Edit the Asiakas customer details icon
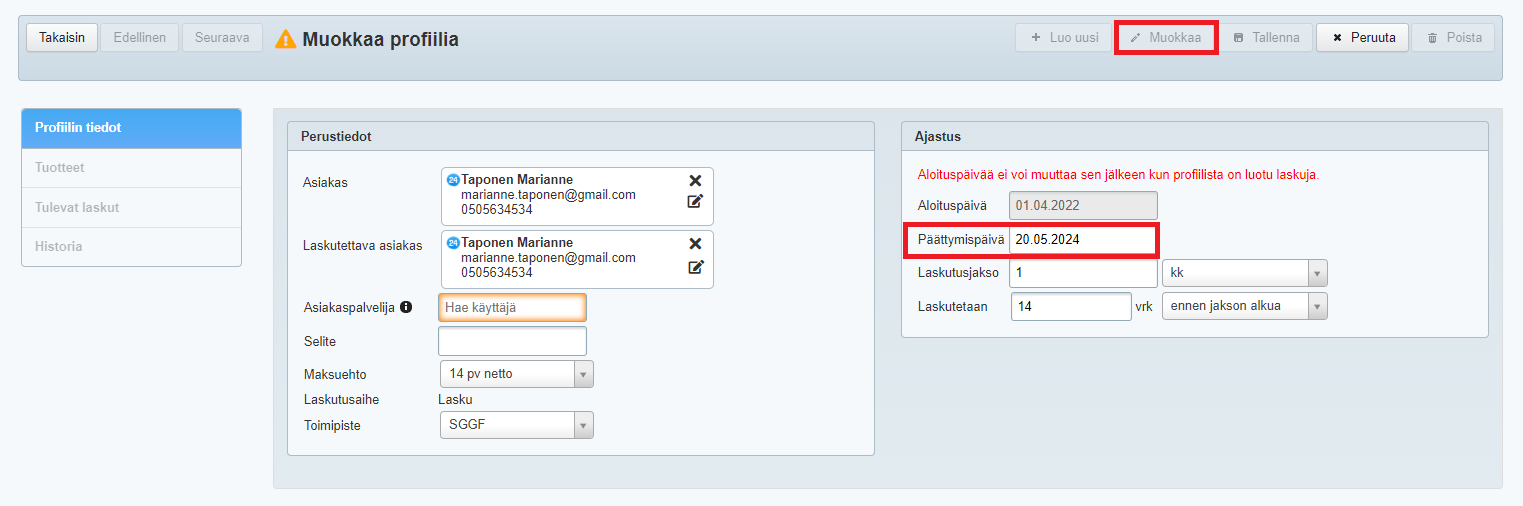Viewport: 1523px width, 506px height. click(x=695, y=202)
